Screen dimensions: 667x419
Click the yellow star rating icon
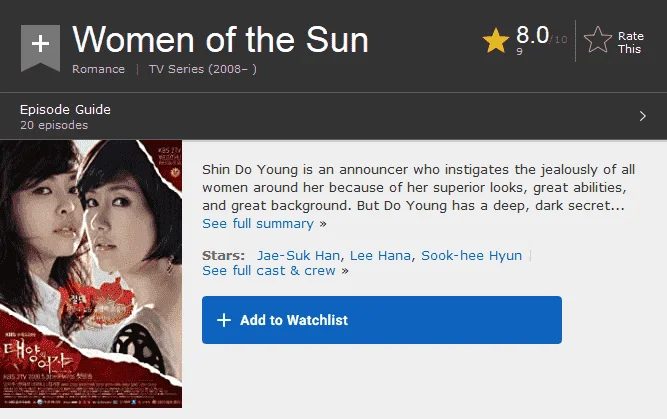point(496,40)
